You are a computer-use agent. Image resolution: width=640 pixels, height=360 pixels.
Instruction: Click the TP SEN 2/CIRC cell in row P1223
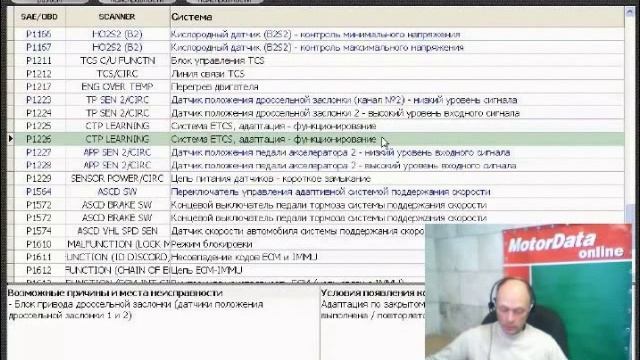click(x=118, y=100)
